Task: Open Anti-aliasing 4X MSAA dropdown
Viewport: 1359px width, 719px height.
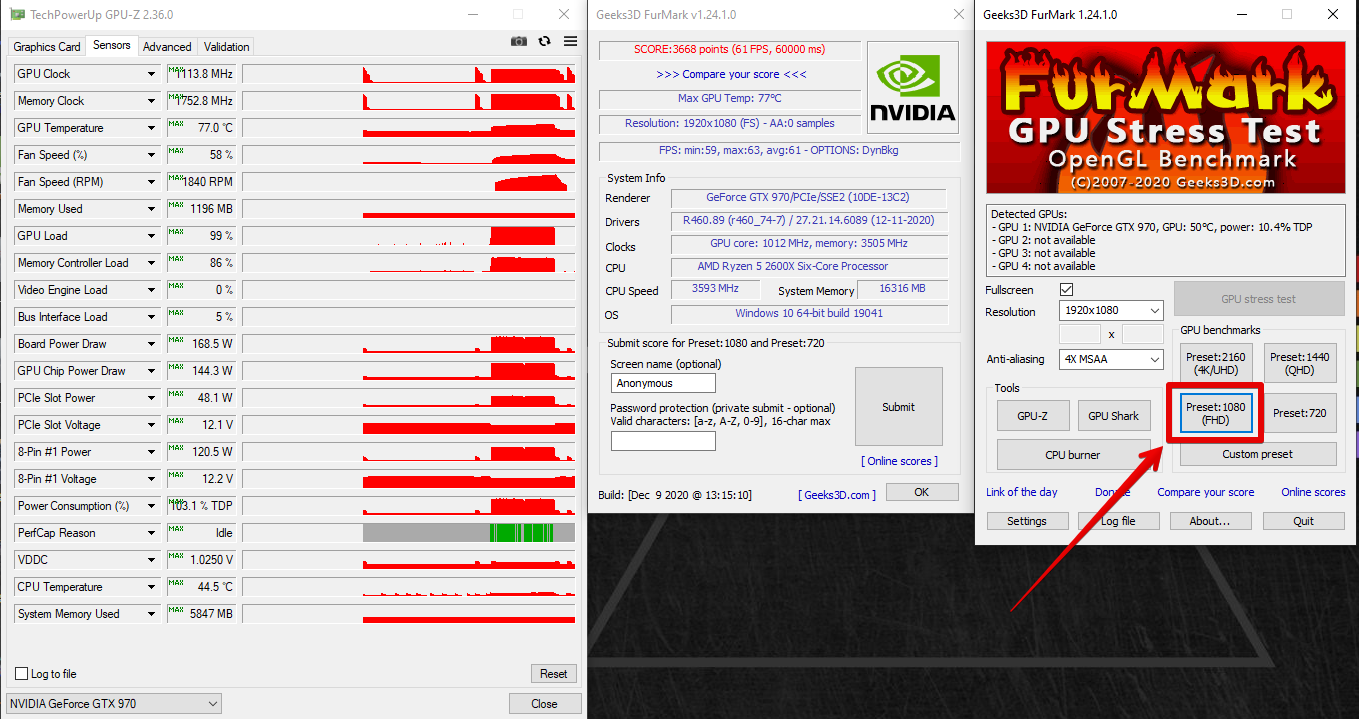Action: [1111, 359]
